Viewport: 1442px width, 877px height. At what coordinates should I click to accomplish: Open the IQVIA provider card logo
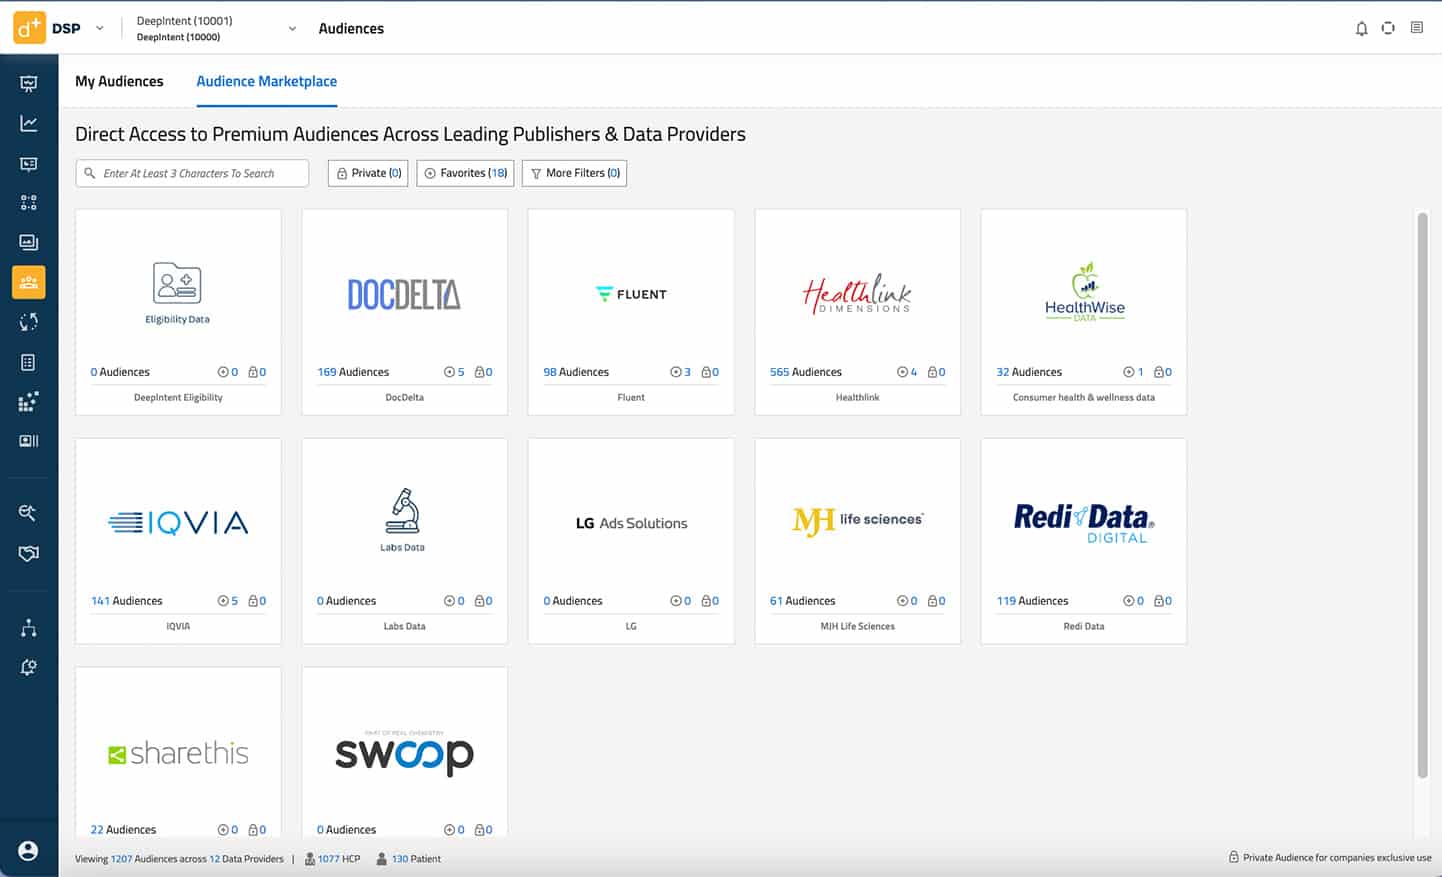[178, 523]
